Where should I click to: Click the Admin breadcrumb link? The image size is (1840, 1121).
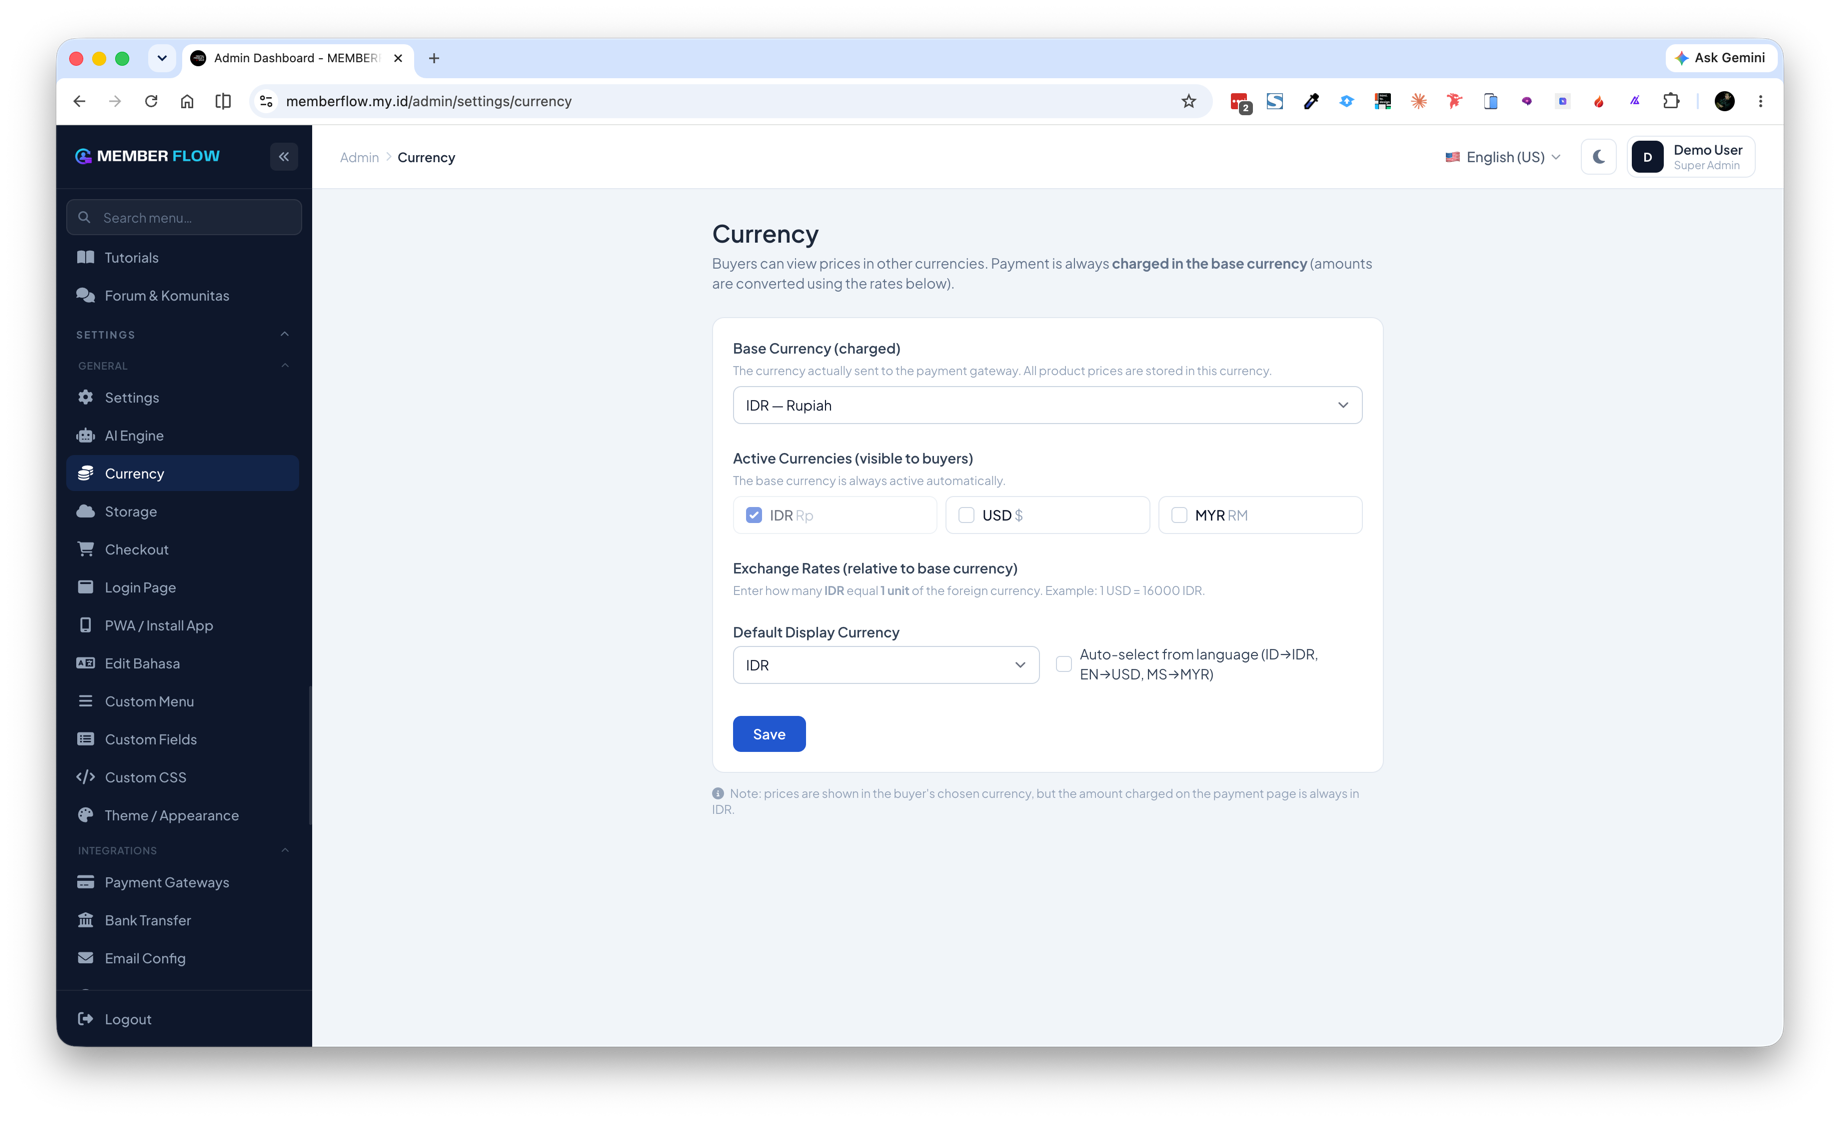pos(359,157)
